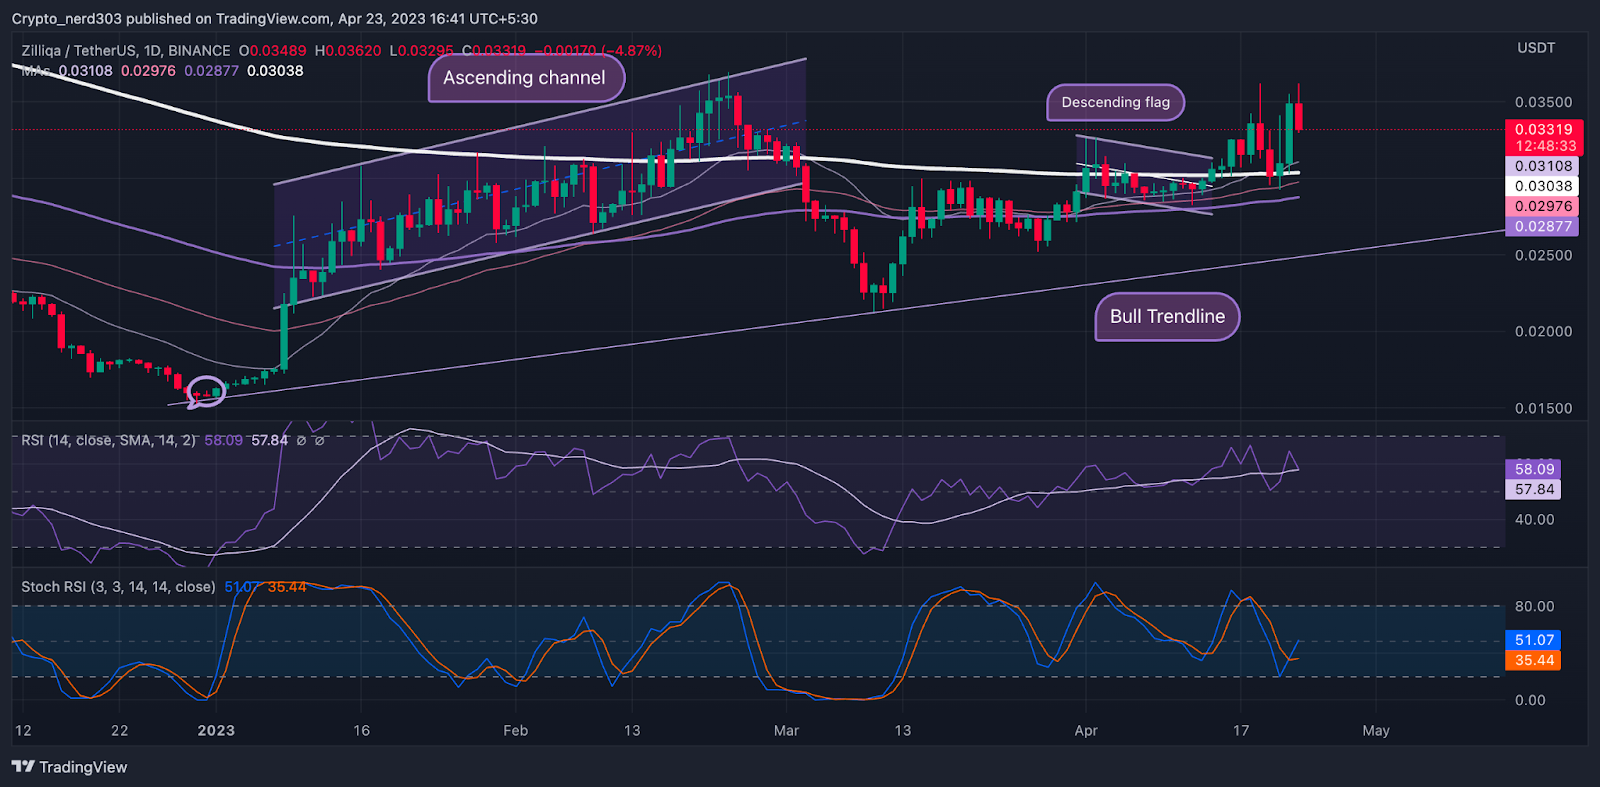Select the Bull Trendline label
Image resolution: width=1600 pixels, height=787 pixels.
click(1167, 317)
